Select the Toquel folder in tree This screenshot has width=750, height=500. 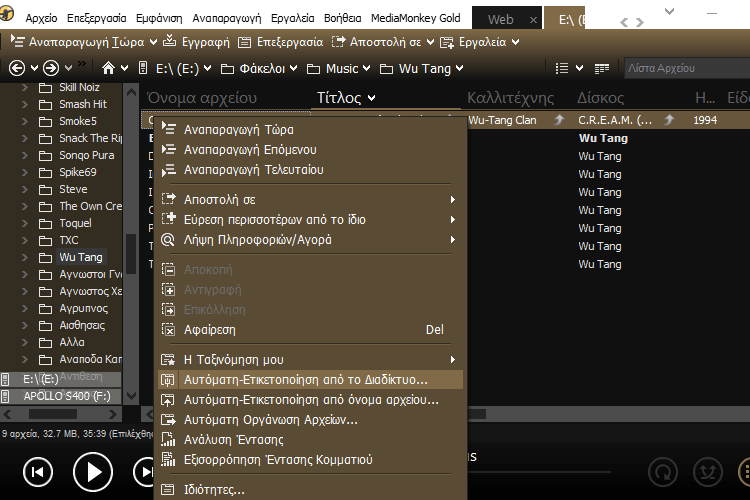click(x=75, y=223)
